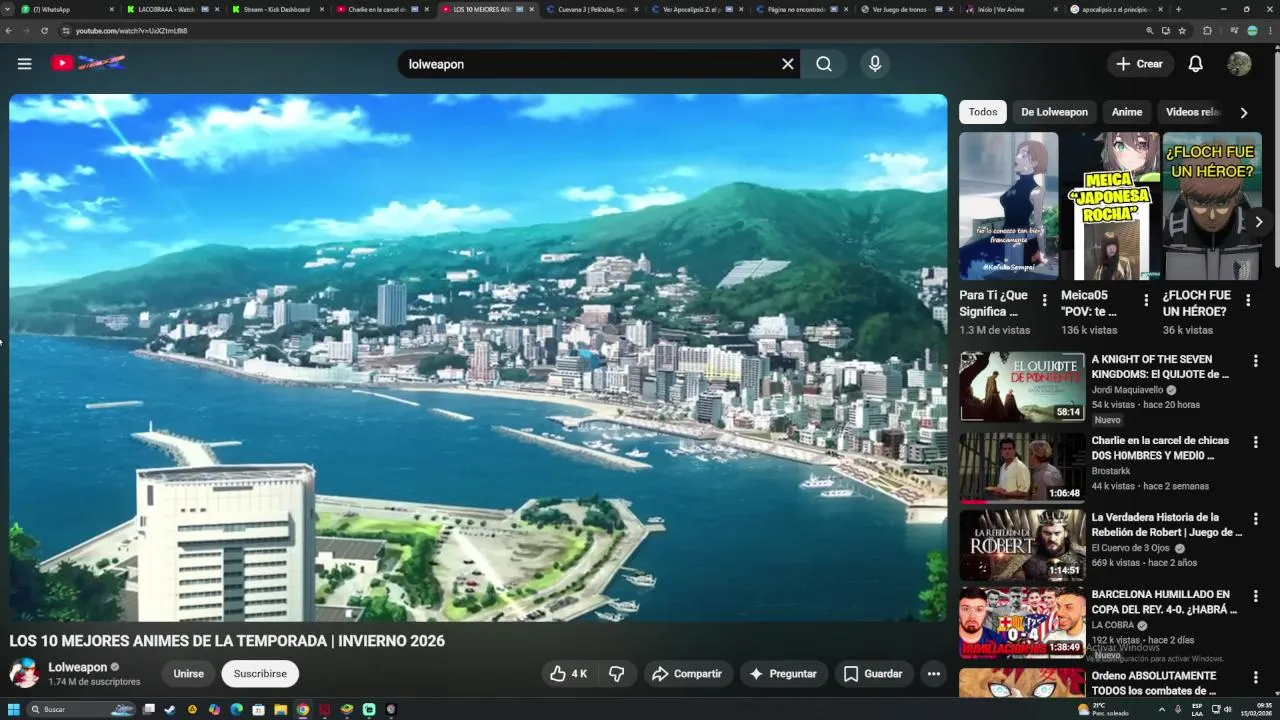
Task: Start voice search with microphone
Action: tap(875, 64)
